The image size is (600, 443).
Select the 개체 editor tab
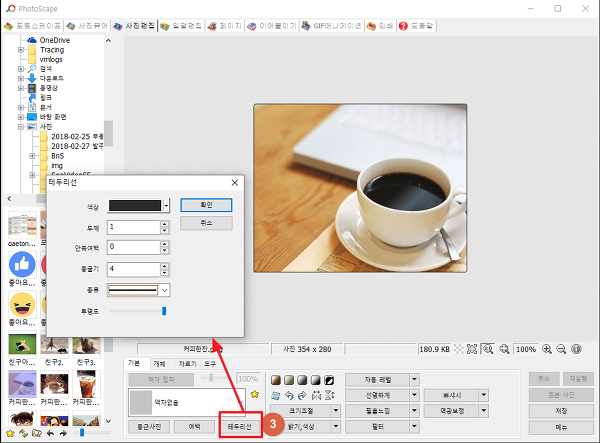tap(159, 364)
